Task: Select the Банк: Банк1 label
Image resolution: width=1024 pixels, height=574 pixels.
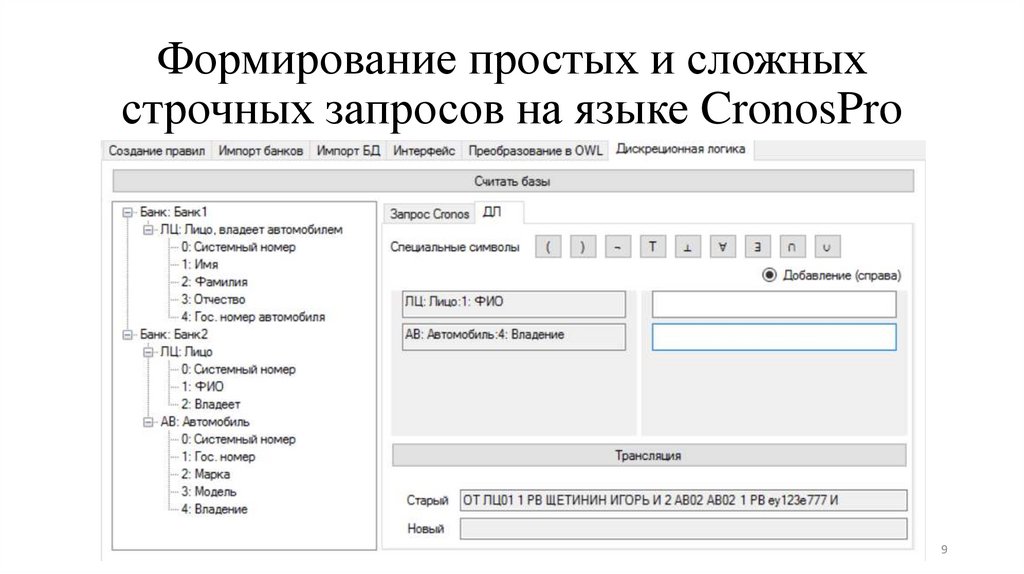Action: coord(174,212)
